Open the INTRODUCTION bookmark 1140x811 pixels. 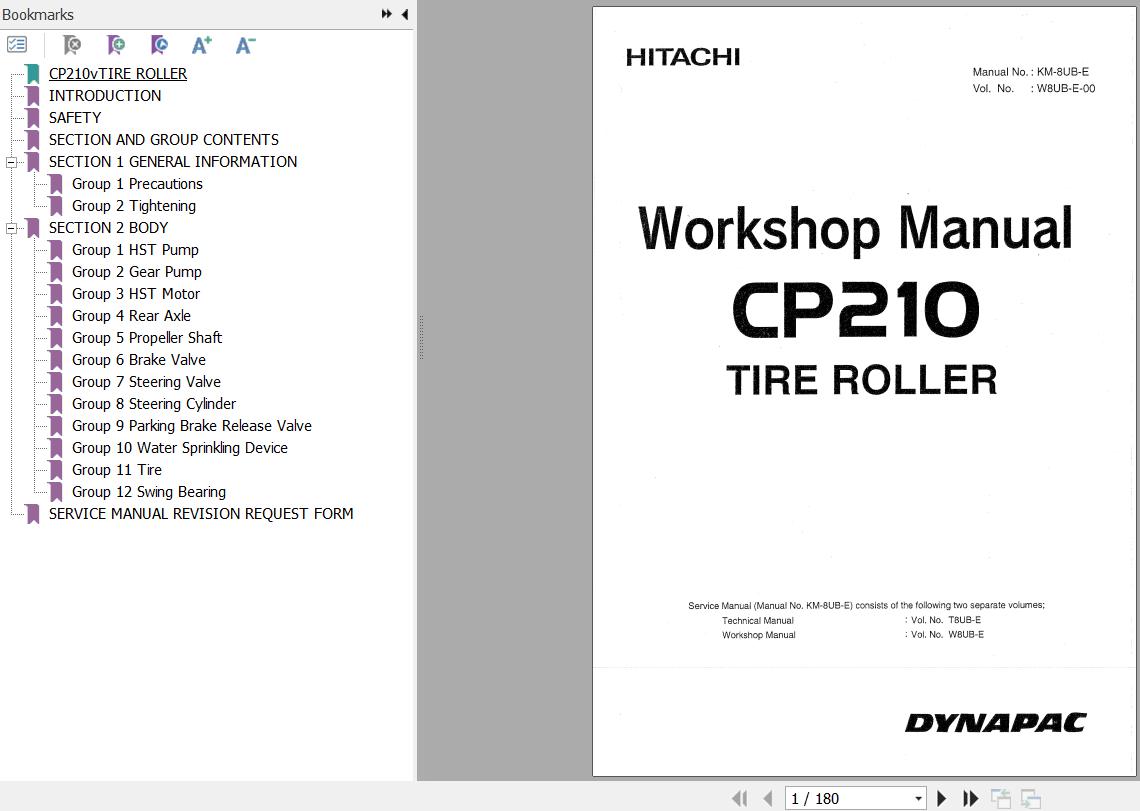coord(105,95)
